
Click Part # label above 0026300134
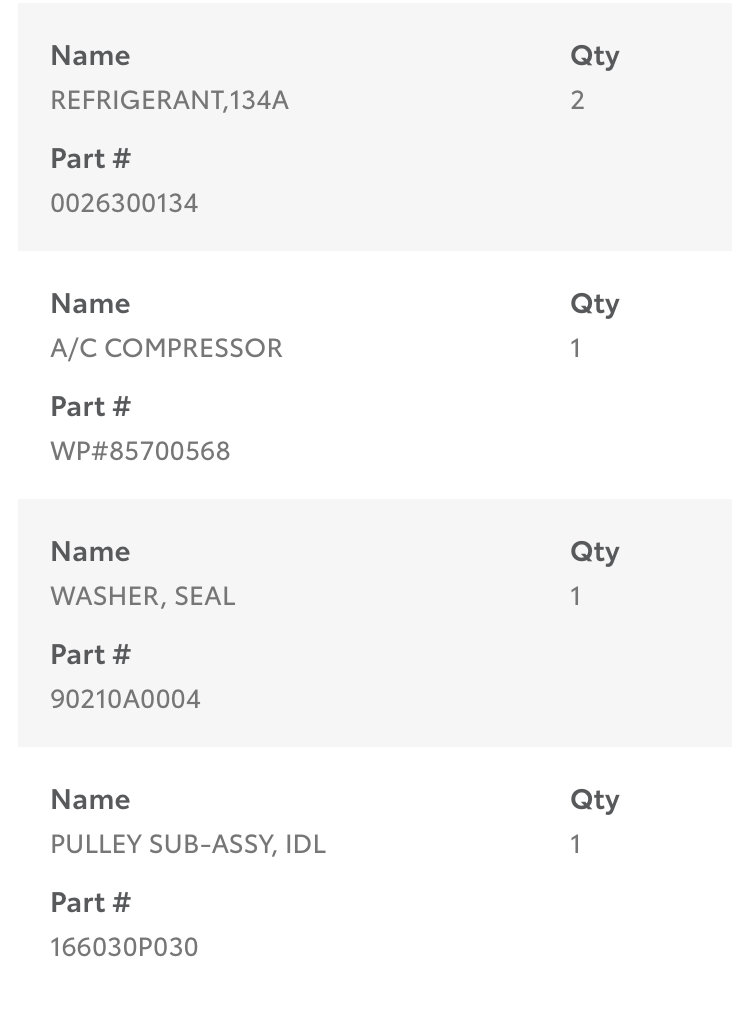click(90, 158)
